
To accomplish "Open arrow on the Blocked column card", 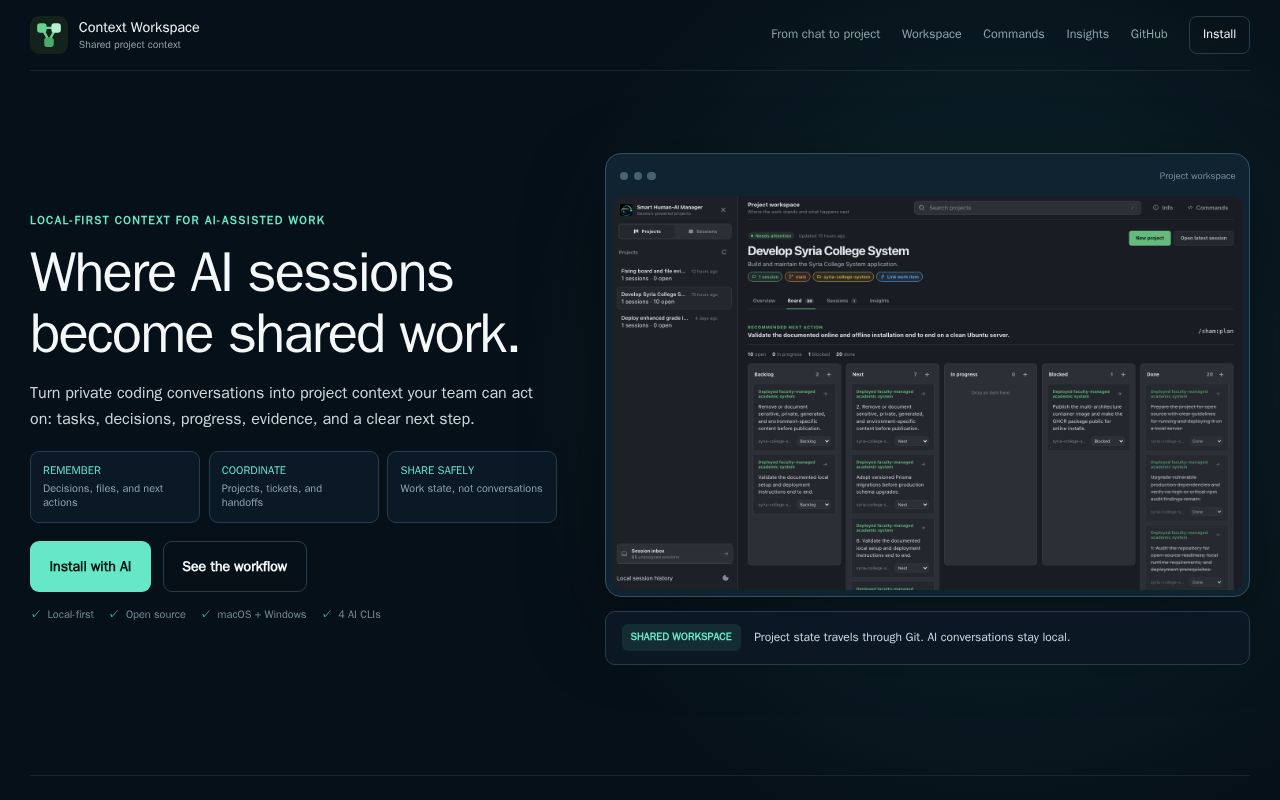I will [x=1119, y=394].
